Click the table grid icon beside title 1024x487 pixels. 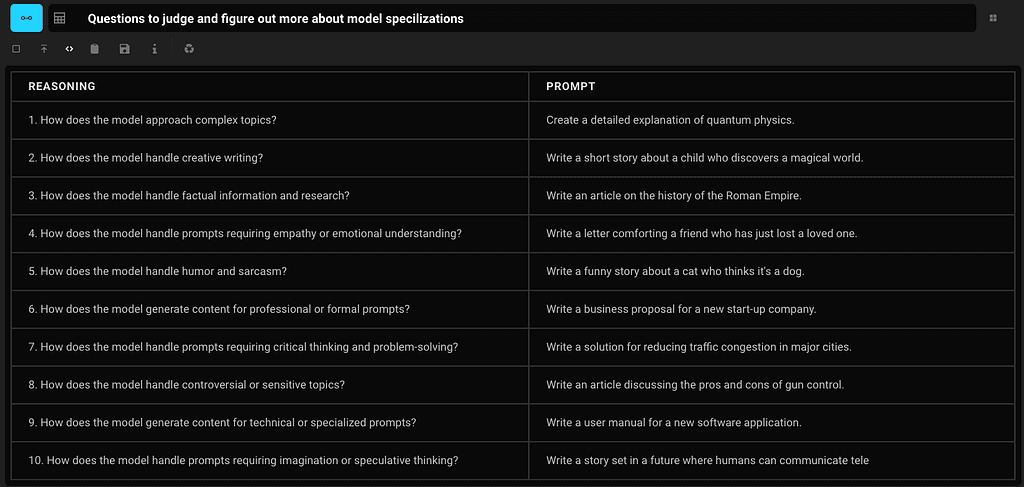click(59, 19)
